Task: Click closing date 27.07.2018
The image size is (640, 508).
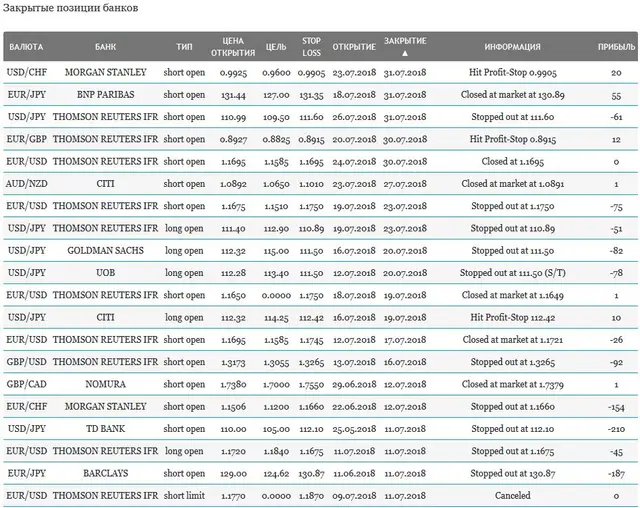Action: point(405,184)
